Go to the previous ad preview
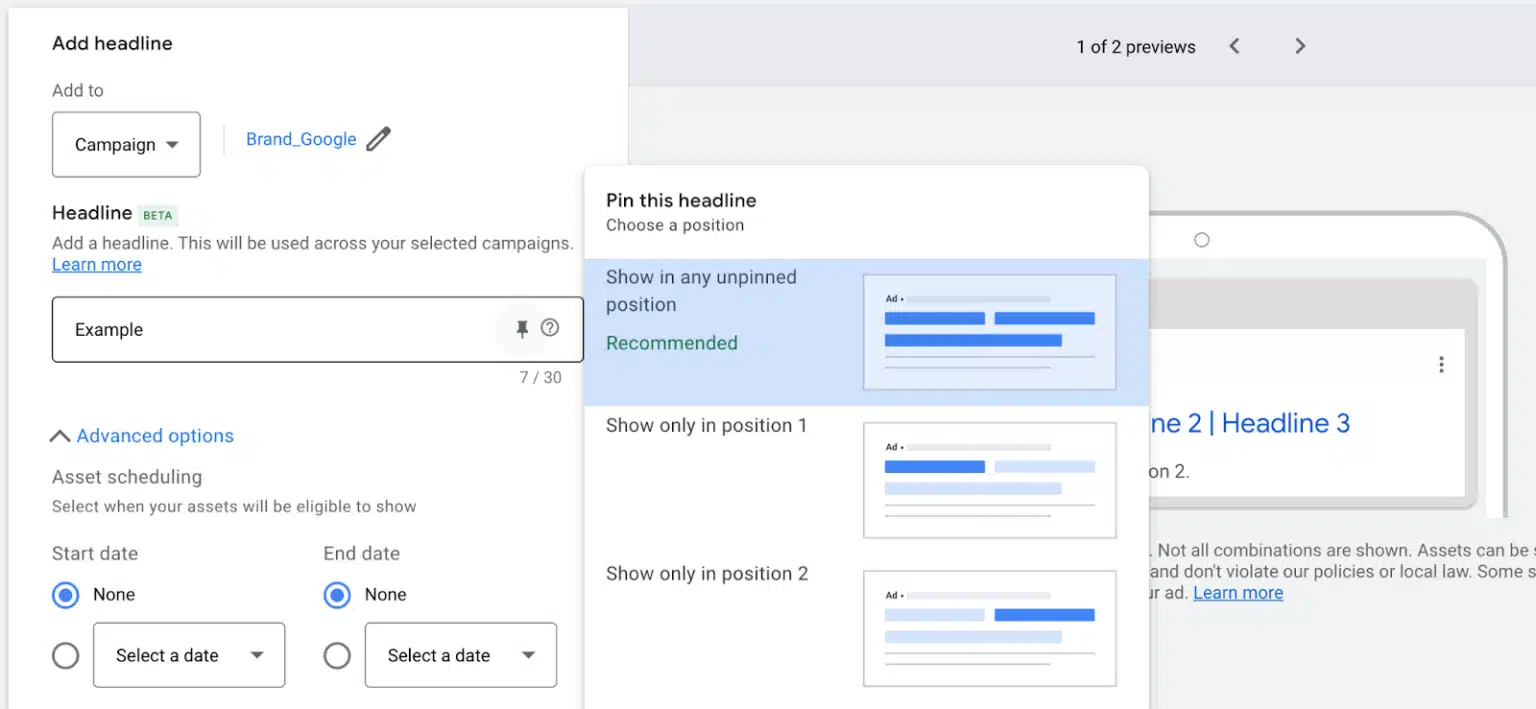The width and height of the screenshot is (1536, 709). coord(1234,46)
